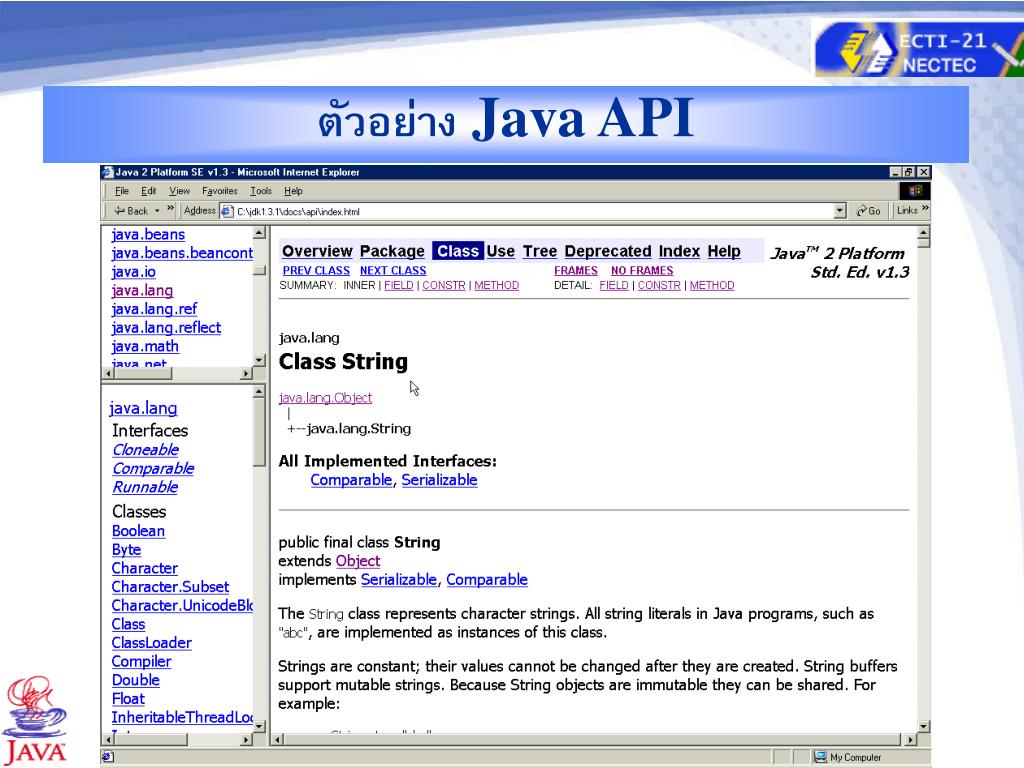The width and height of the screenshot is (1024, 768).
Task: Expand the toolbar chevron after Back
Action: point(170,209)
